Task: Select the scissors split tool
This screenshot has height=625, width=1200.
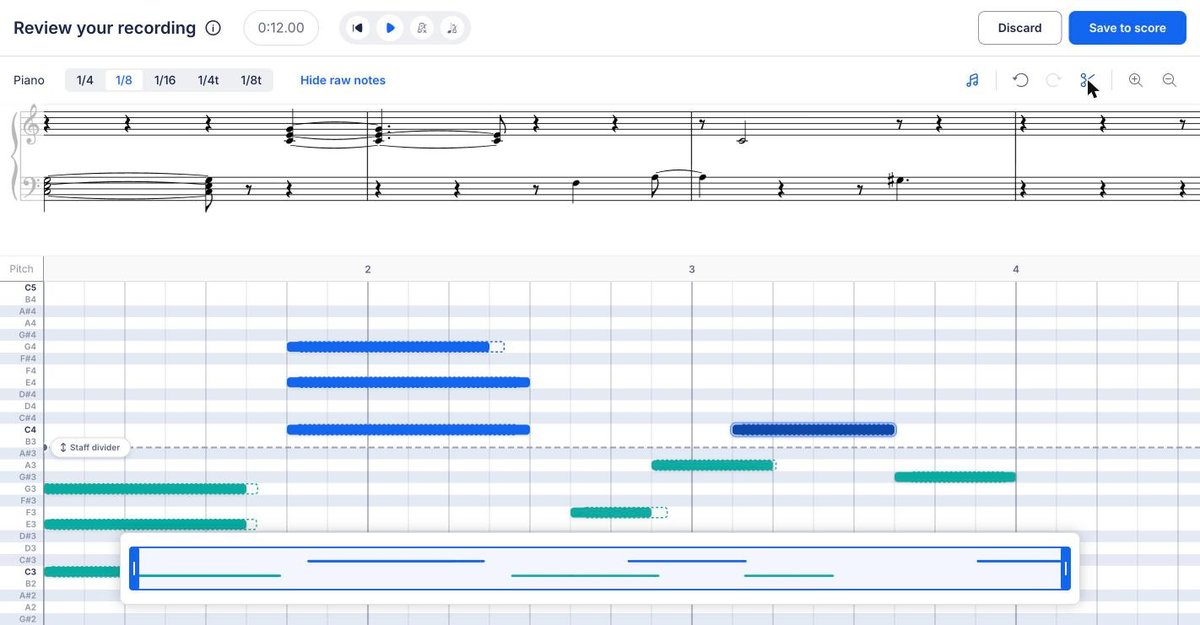Action: coord(1087,80)
